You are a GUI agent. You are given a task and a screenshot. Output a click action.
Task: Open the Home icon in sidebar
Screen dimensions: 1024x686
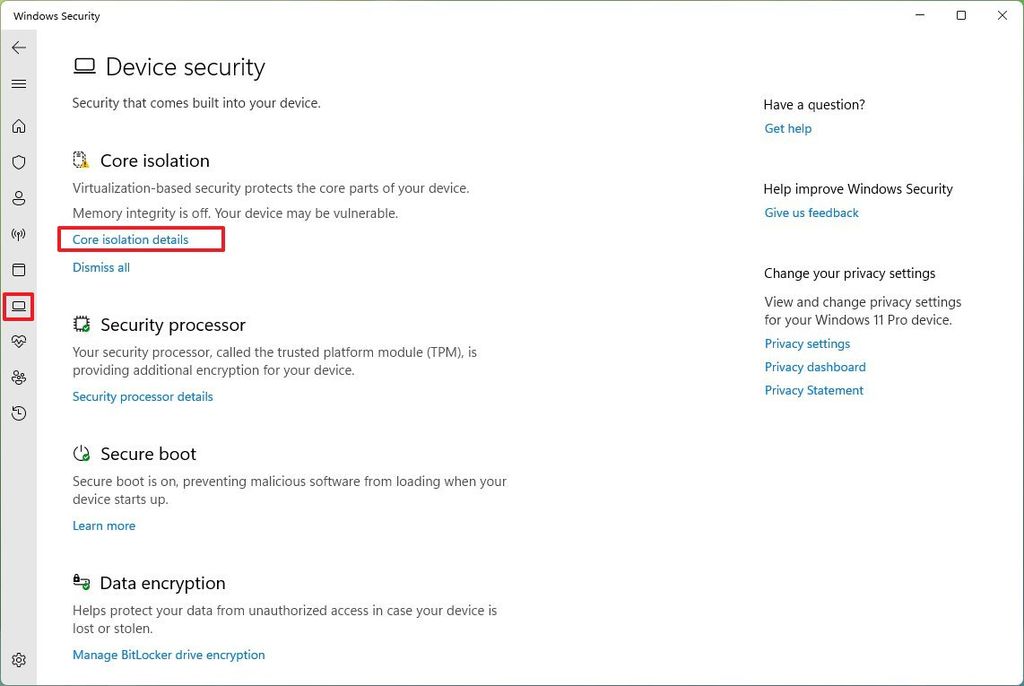pyautogui.click(x=18, y=126)
